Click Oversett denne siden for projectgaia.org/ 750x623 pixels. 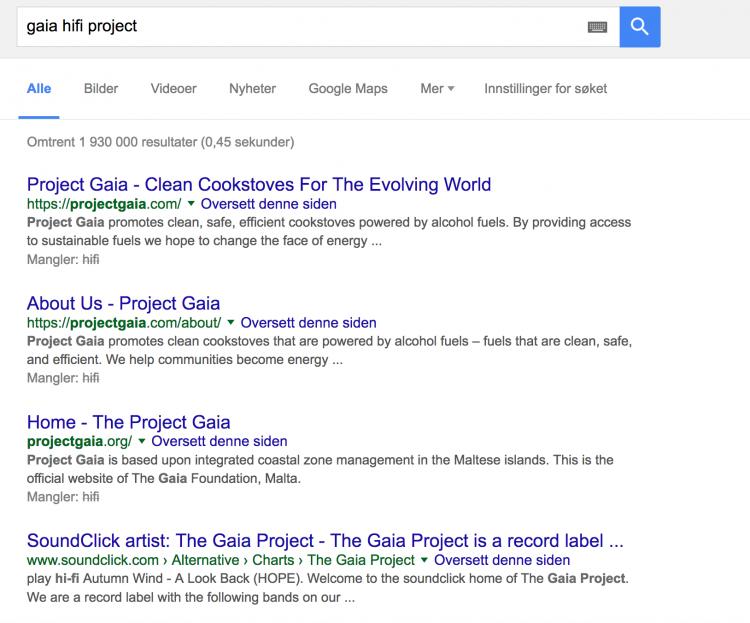point(220,441)
